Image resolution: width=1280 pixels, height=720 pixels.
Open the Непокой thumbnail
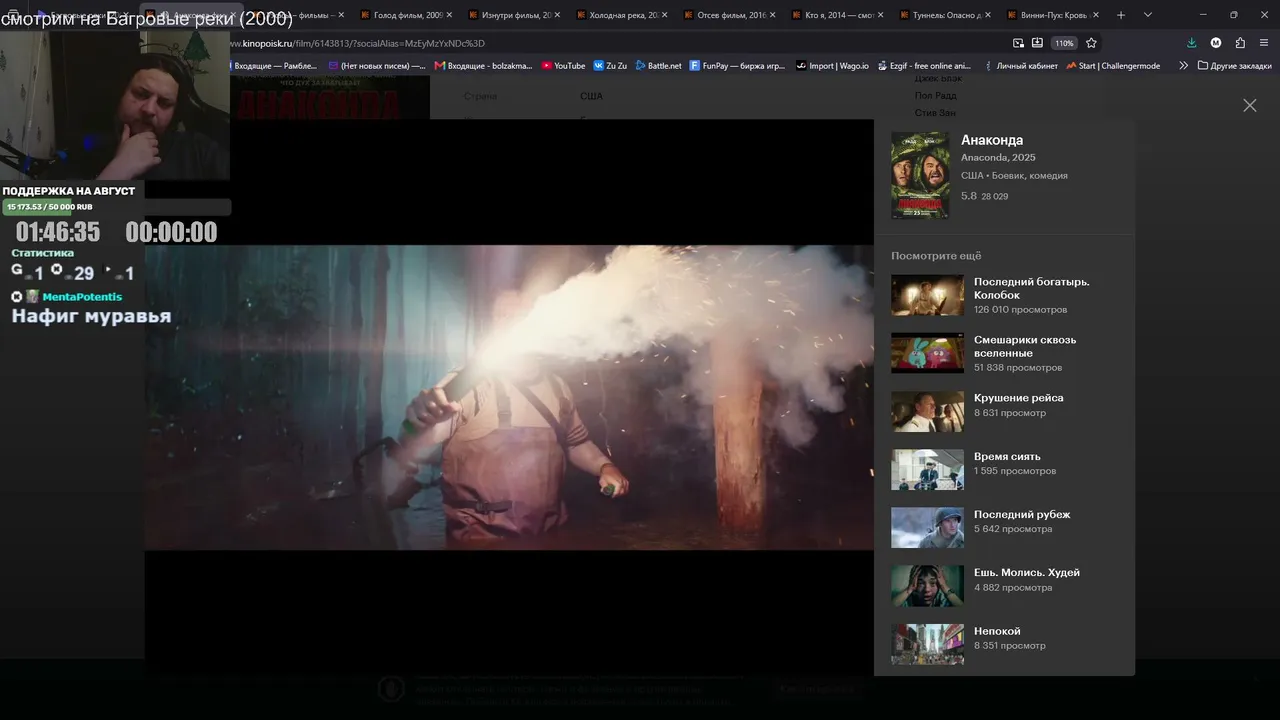pos(927,645)
